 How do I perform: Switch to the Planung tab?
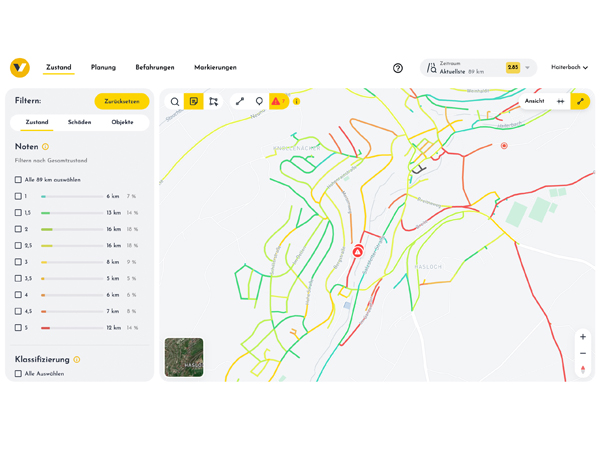click(103, 68)
